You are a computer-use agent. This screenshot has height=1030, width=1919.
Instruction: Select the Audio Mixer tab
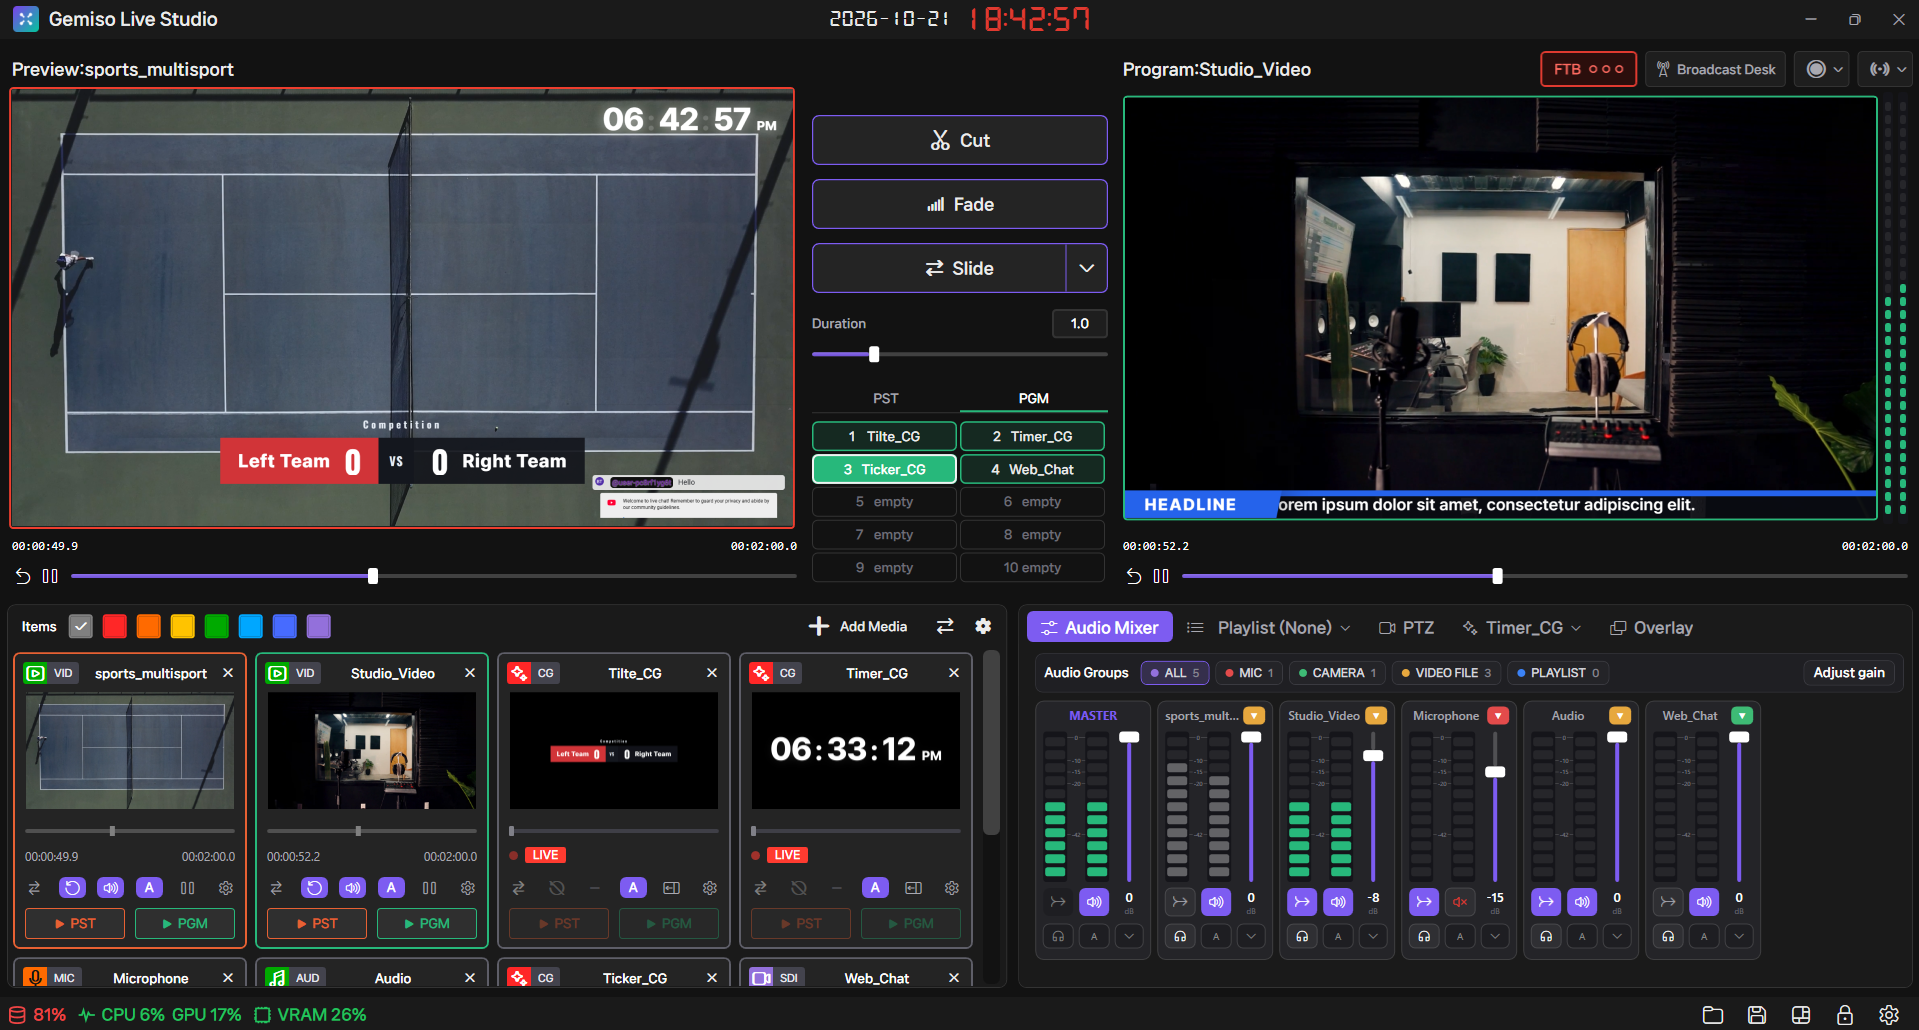tap(1100, 628)
